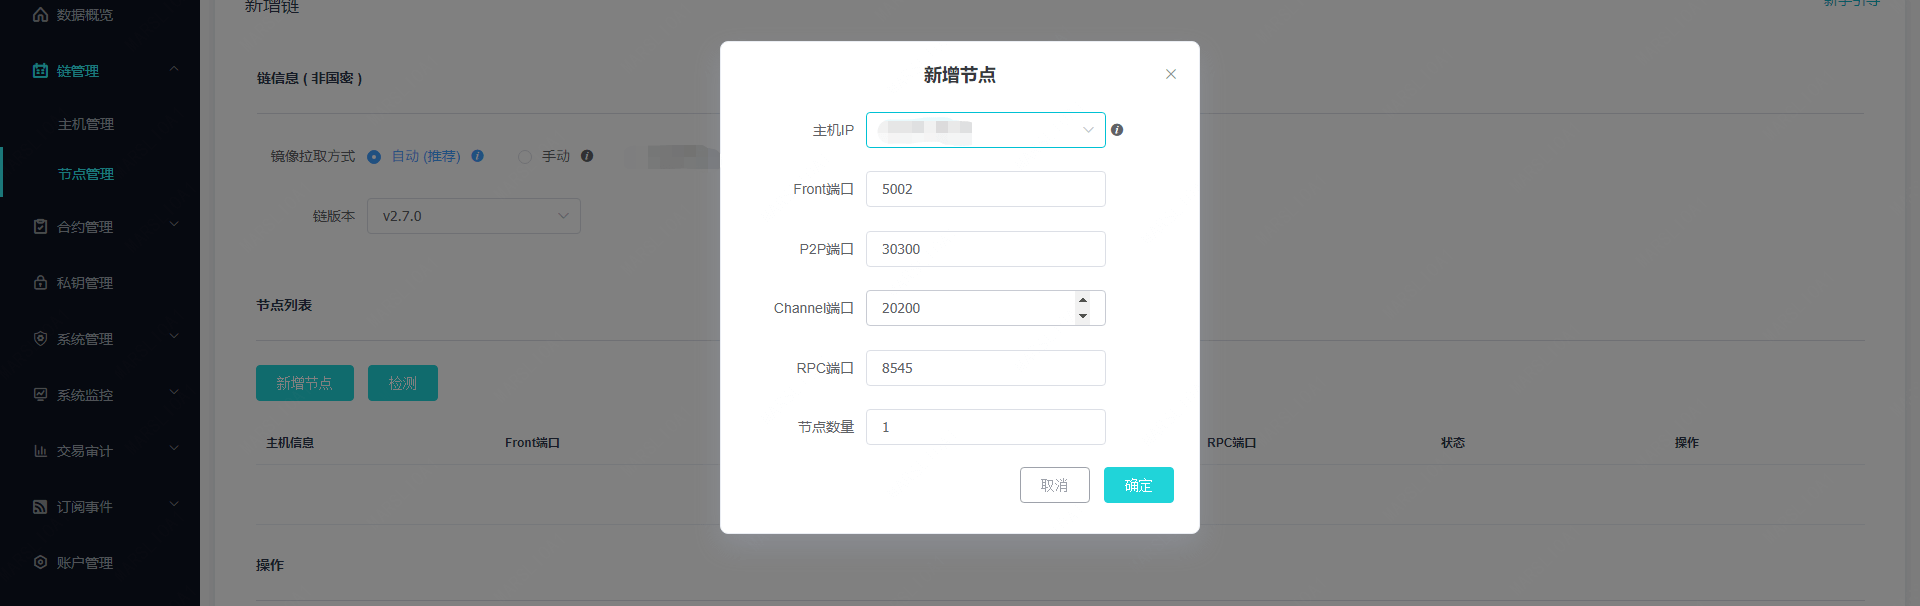Click the system management shield icon
This screenshot has width=1920, height=606.
[x=40, y=339]
